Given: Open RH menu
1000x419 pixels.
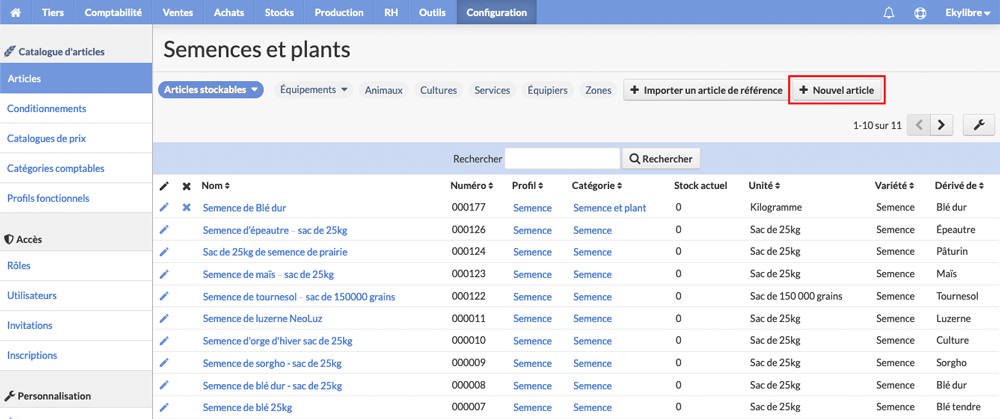Looking at the screenshot, I should (x=391, y=12).
